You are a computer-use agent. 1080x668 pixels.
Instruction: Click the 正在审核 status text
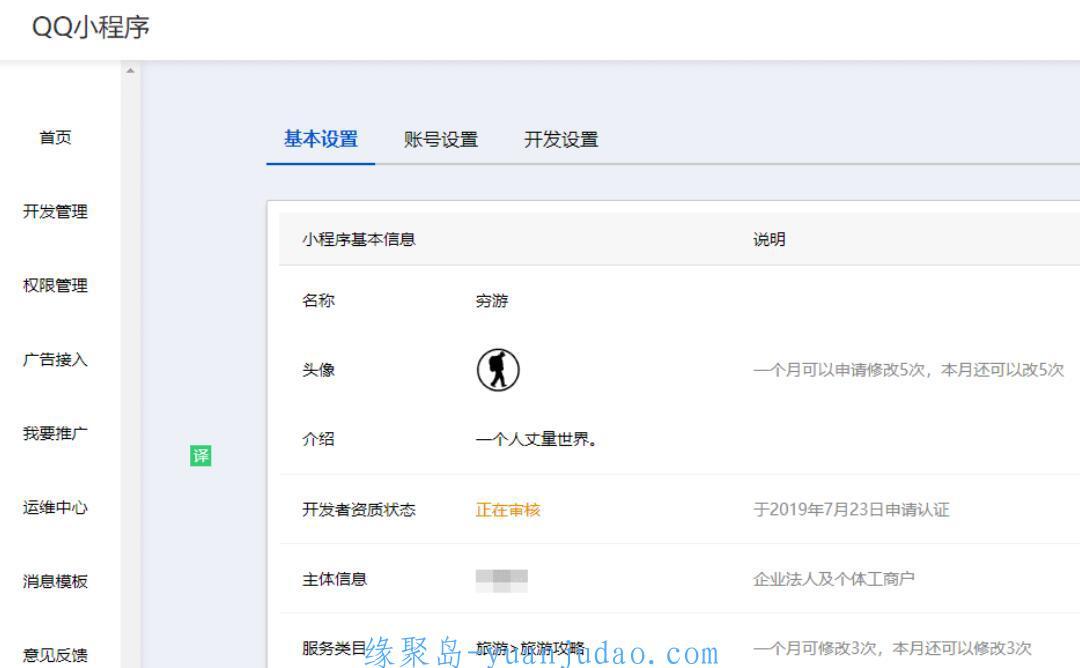coord(508,510)
